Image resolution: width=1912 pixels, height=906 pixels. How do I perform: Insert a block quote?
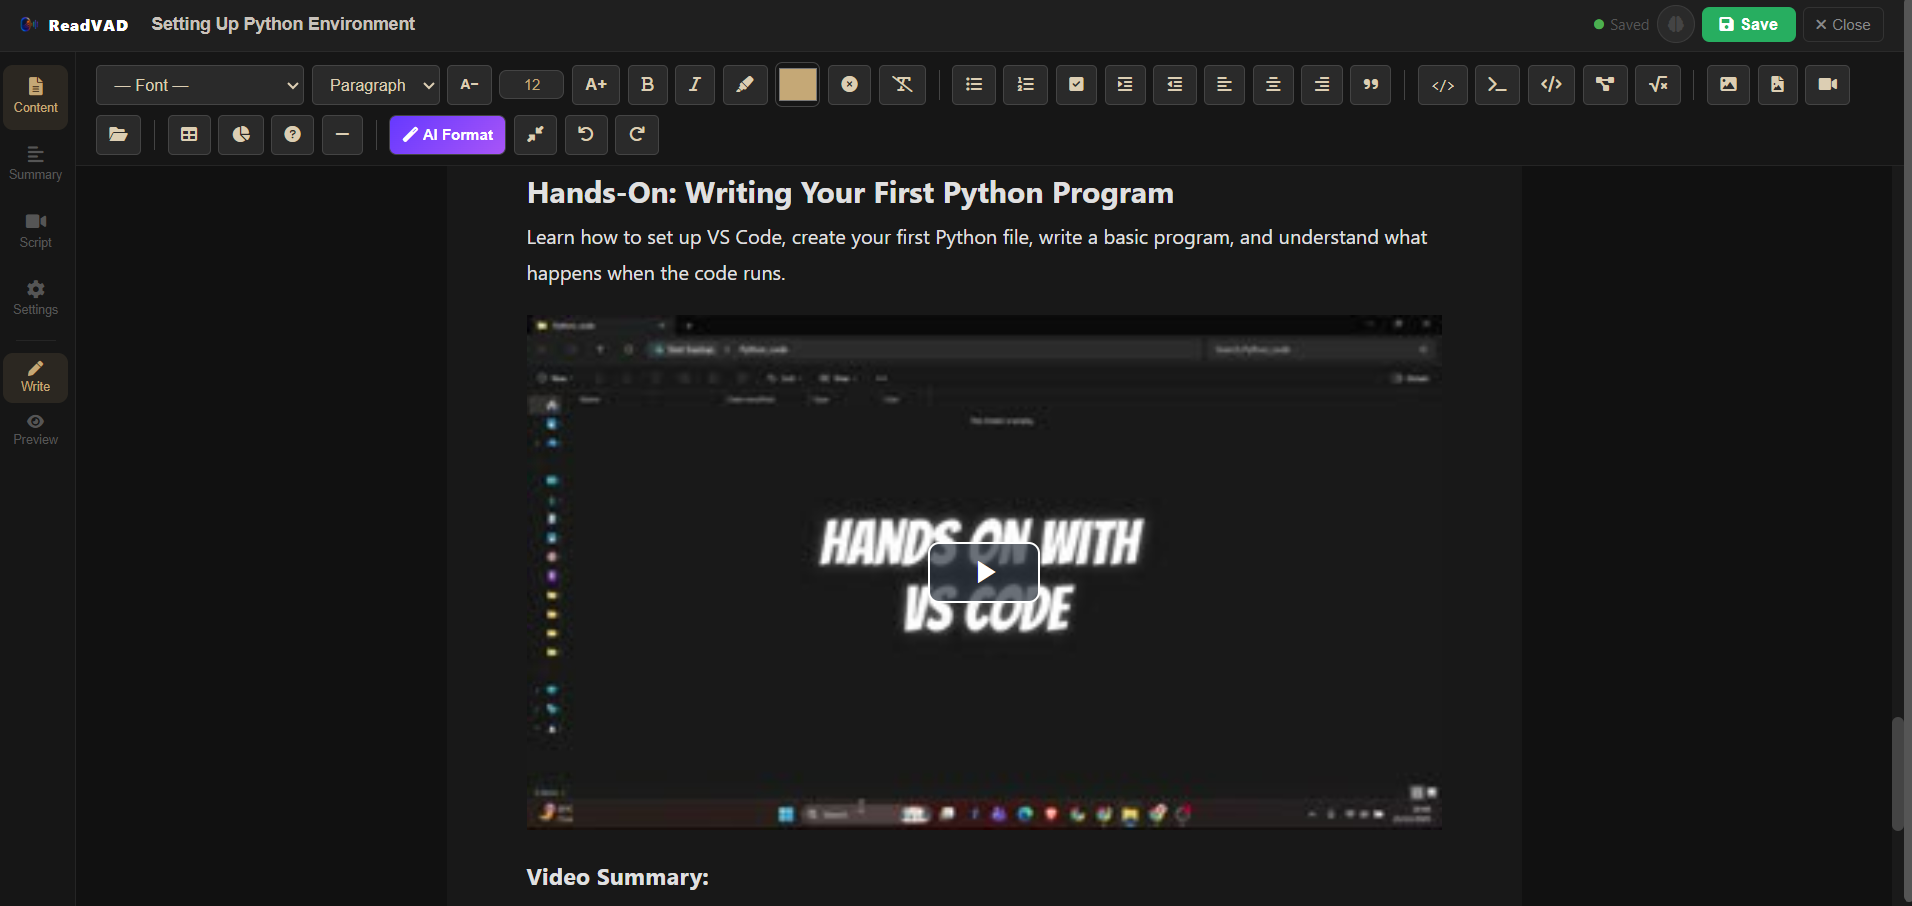coord(1371,85)
